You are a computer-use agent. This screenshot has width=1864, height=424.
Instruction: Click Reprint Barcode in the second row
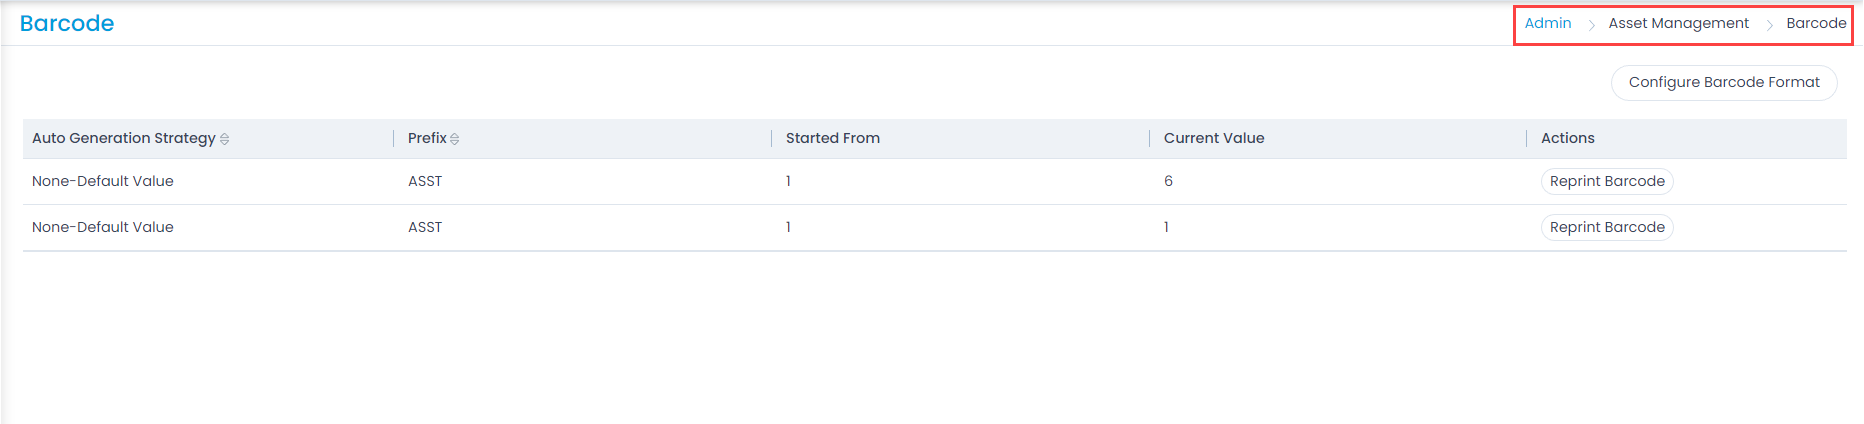coord(1606,227)
